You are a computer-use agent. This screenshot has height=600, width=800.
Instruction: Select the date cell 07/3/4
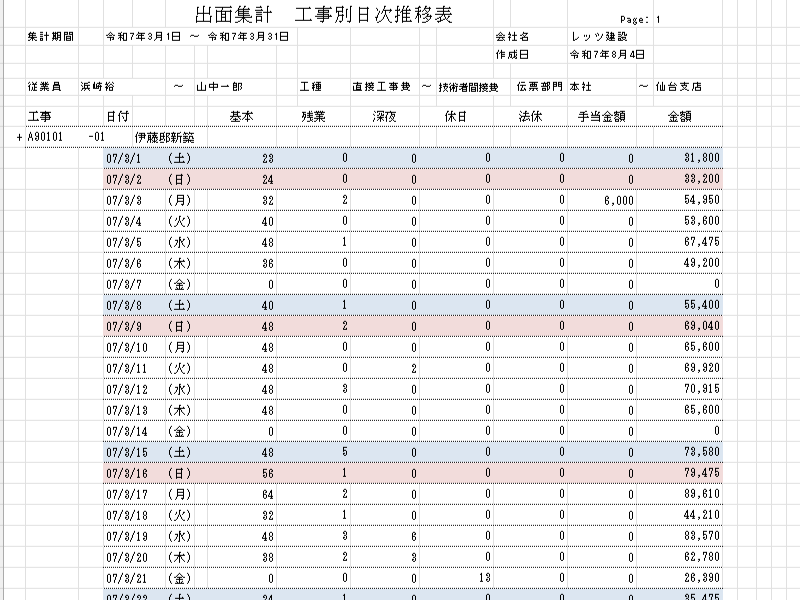[x=123, y=221]
